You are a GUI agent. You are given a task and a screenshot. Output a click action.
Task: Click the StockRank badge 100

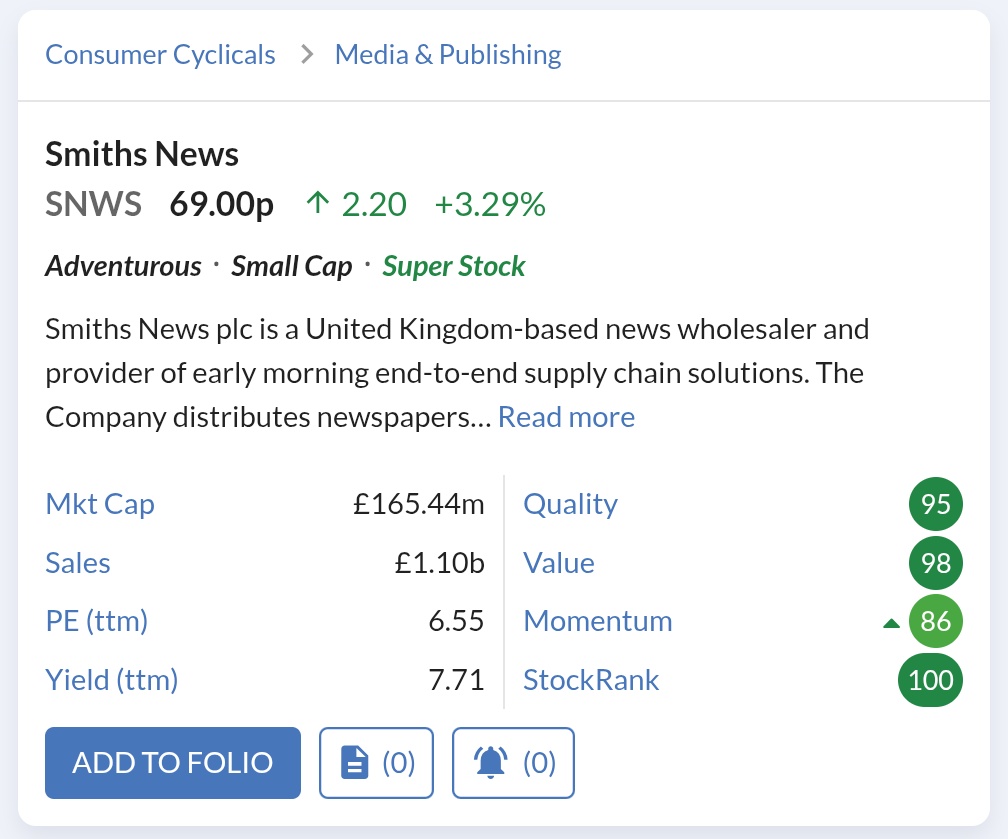(930, 680)
